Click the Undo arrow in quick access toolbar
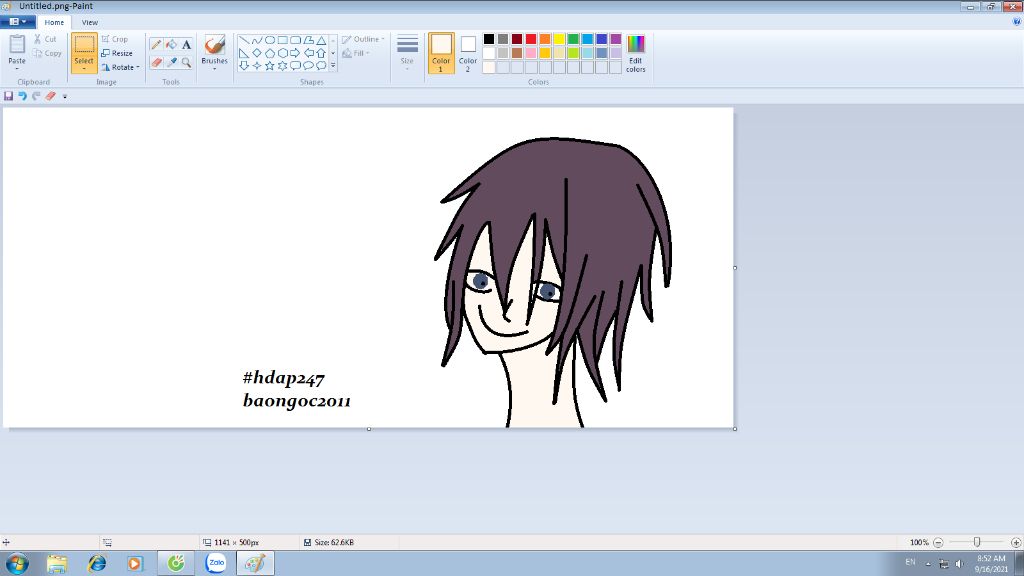Screen dimensions: 1024x576 point(22,96)
